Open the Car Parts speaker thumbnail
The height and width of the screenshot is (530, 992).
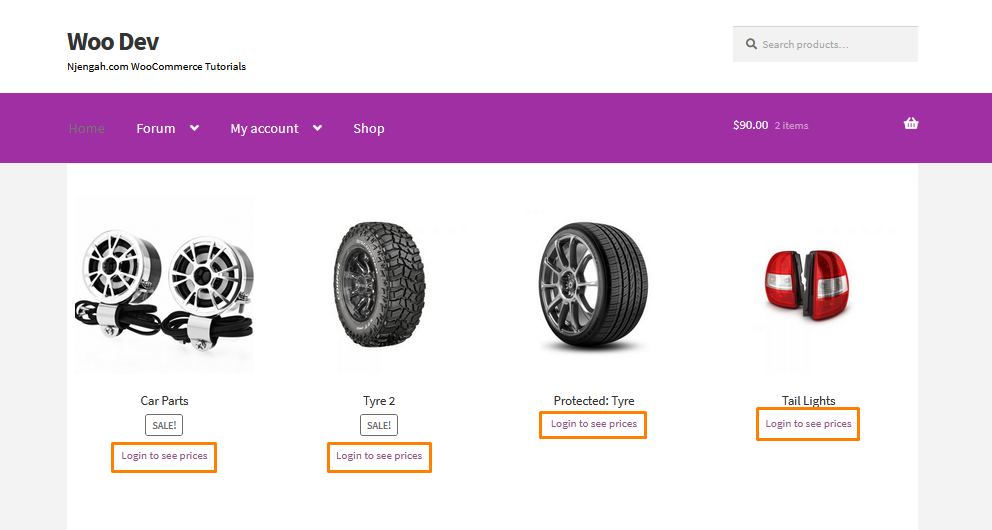[164, 286]
